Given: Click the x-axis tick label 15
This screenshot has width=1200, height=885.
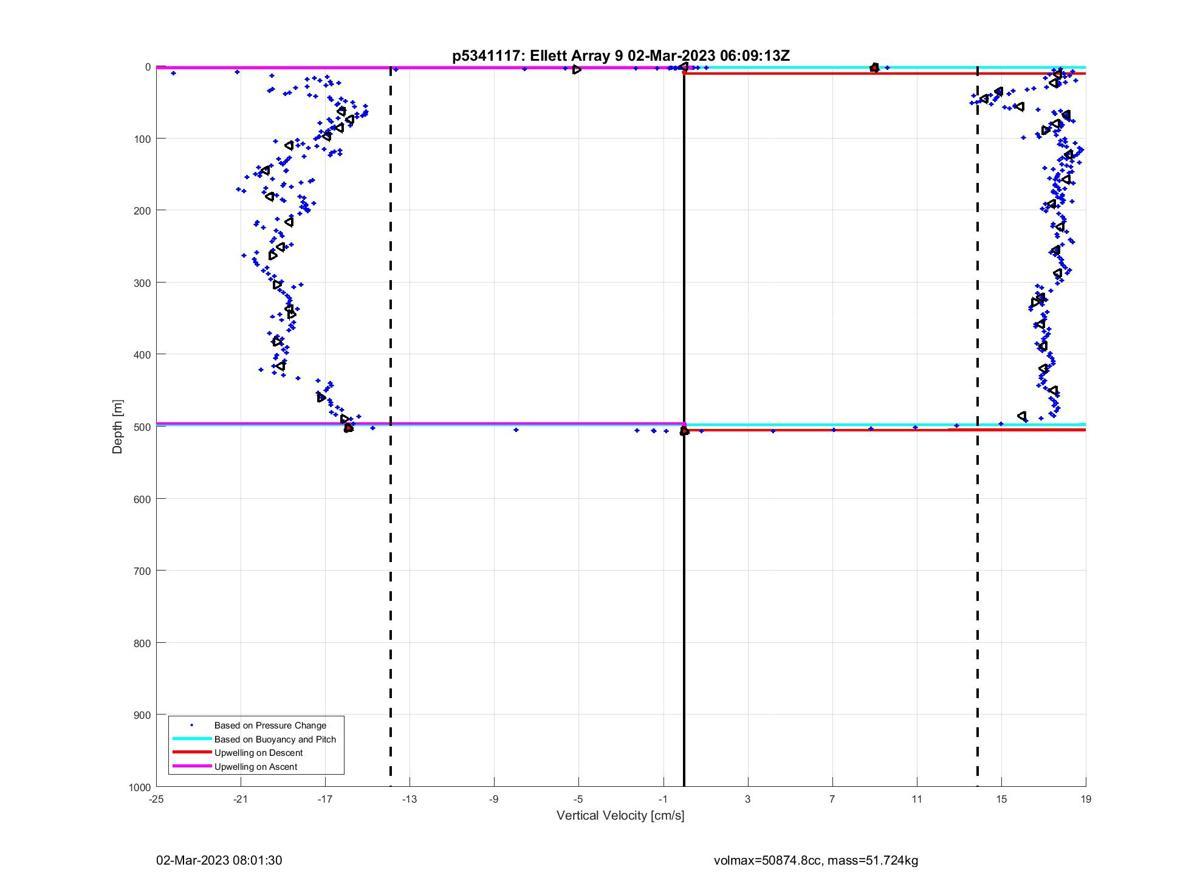Looking at the screenshot, I should (1001, 799).
